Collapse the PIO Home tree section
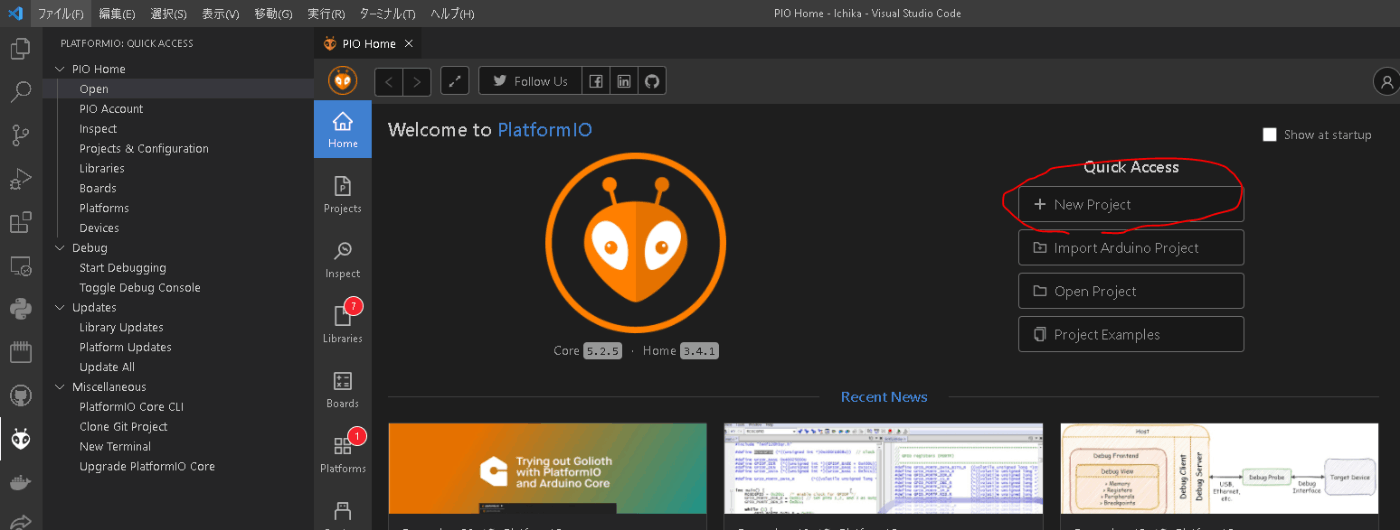This screenshot has width=1400, height=530. pyautogui.click(x=60, y=69)
